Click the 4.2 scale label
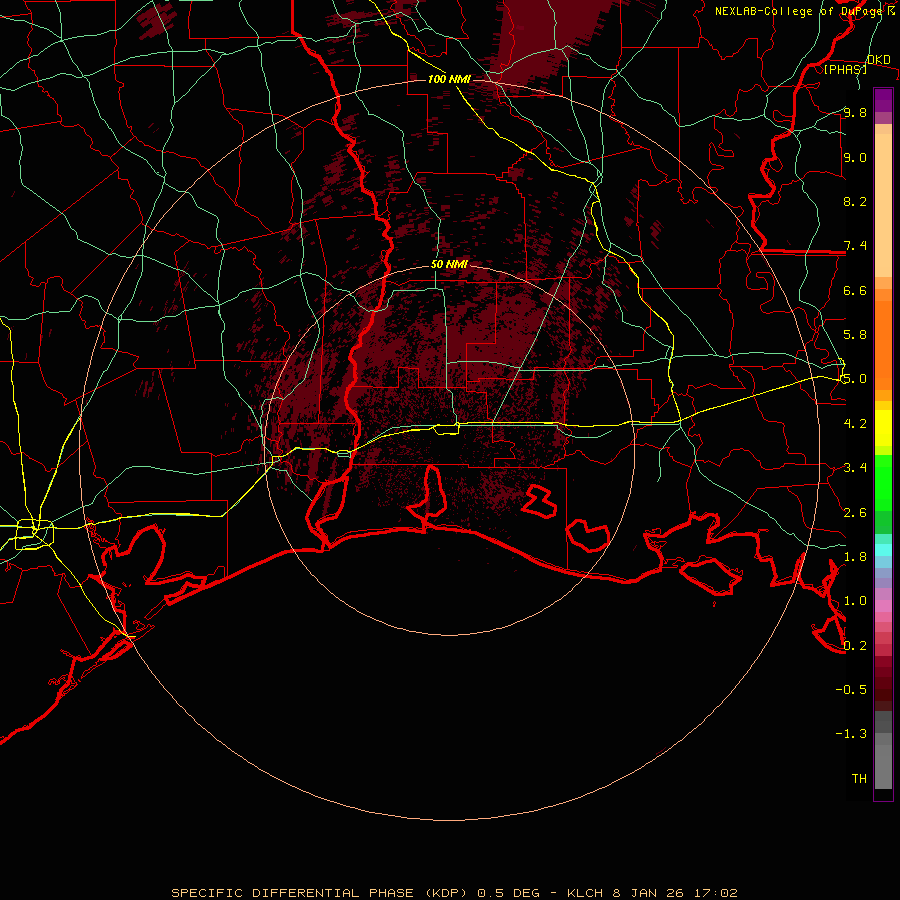 coord(855,424)
